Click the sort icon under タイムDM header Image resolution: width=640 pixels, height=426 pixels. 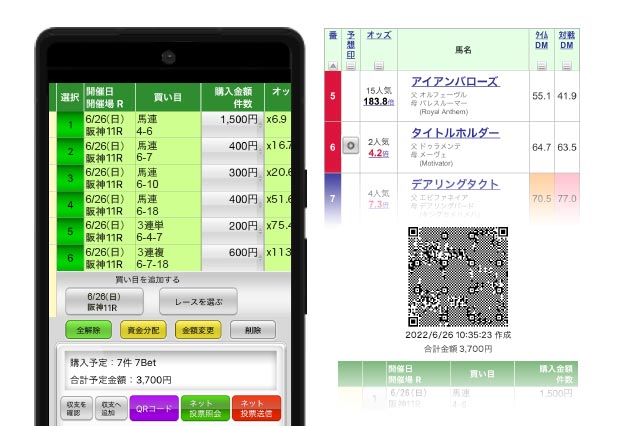(x=541, y=66)
